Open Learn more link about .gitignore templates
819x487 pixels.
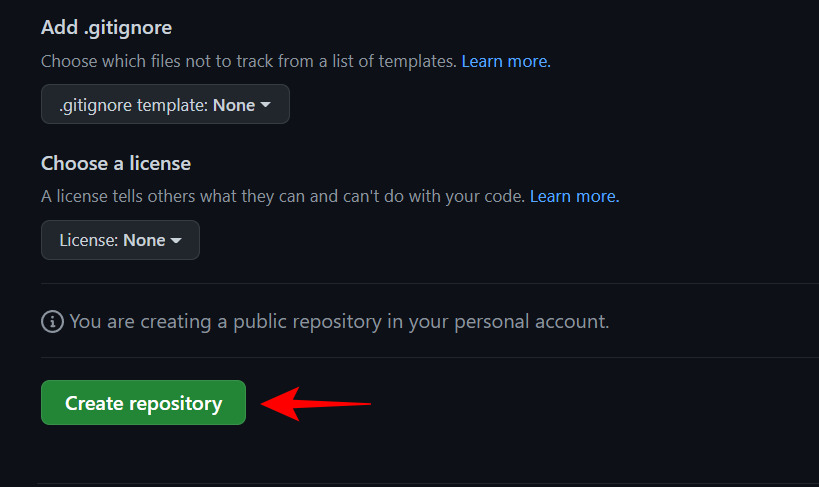click(x=504, y=61)
